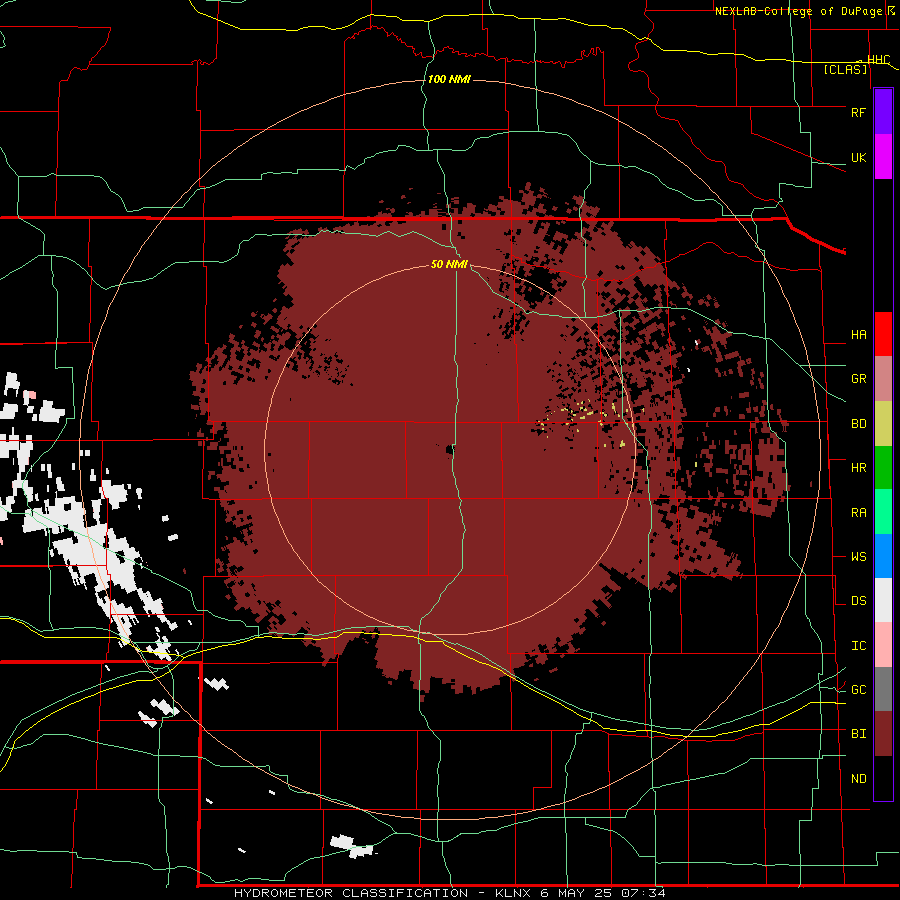
Task: Pick the dark green HR swatch
Action: 883,468
